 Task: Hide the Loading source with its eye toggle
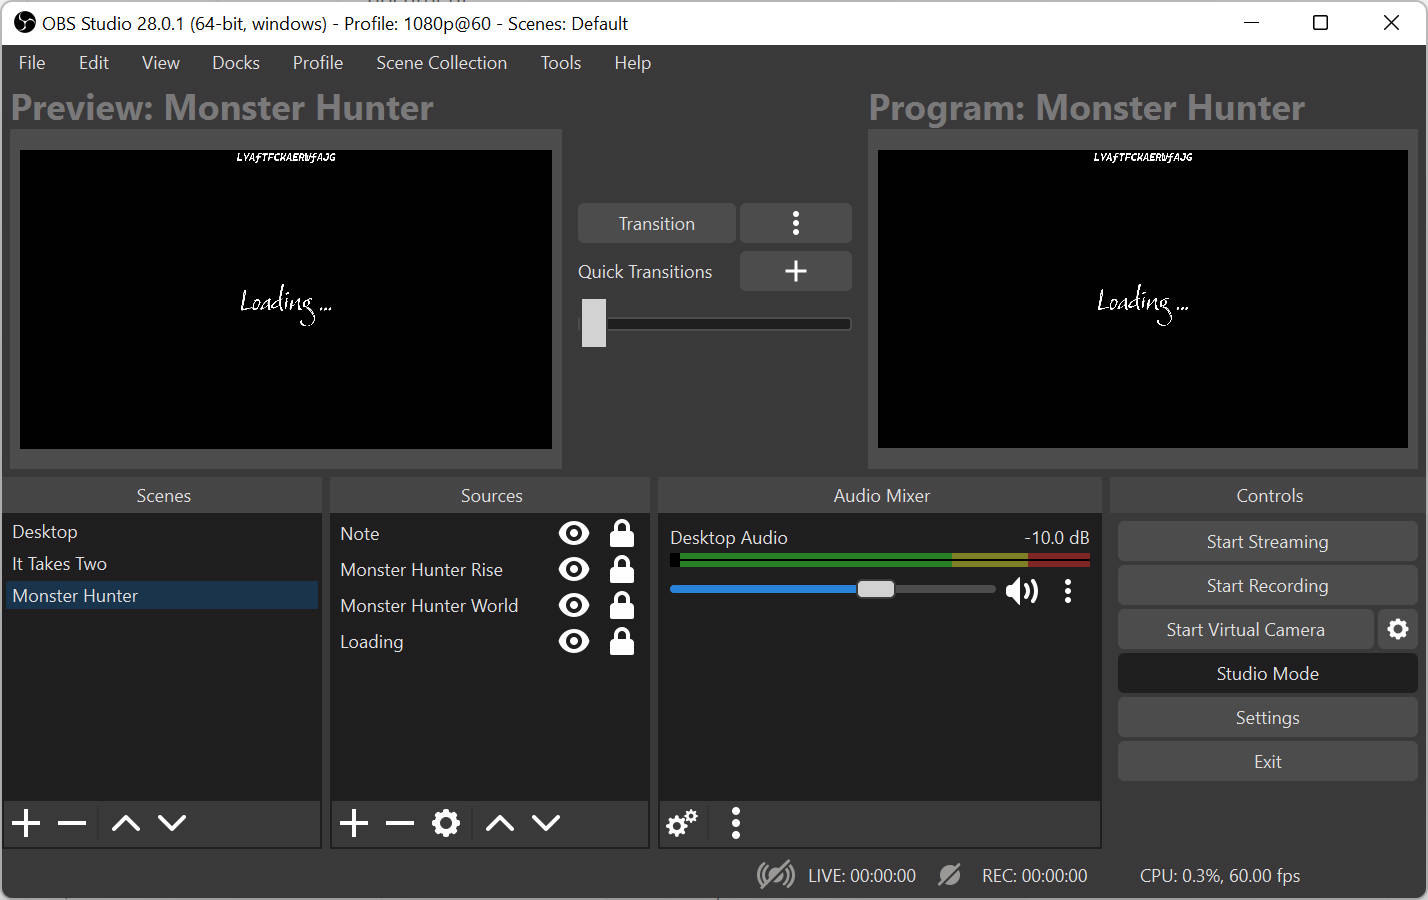point(573,641)
